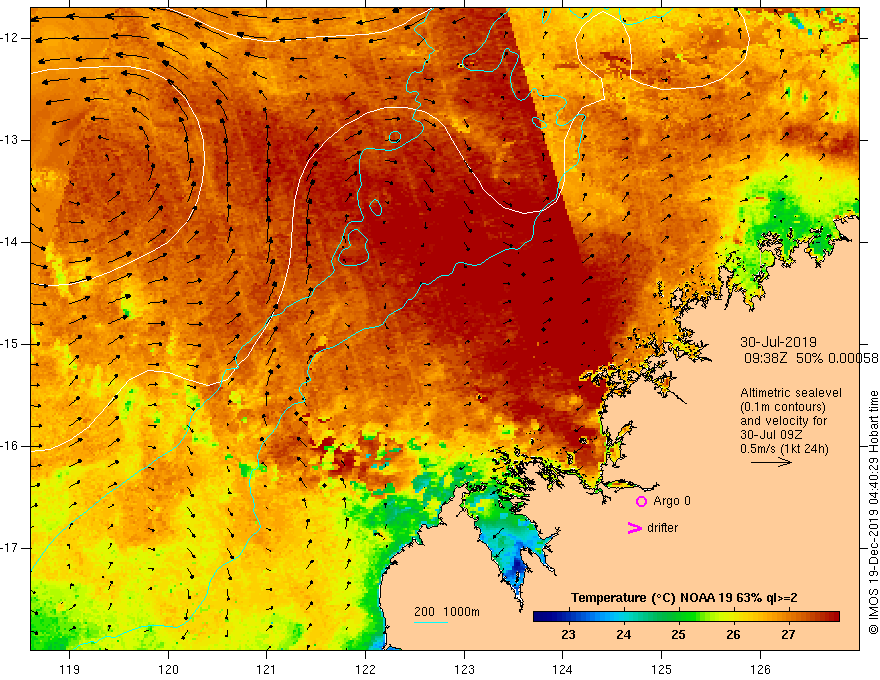
Task: Click the '30-Jul-2019' date text
Action: pyautogui.click(x=778, y=342)
